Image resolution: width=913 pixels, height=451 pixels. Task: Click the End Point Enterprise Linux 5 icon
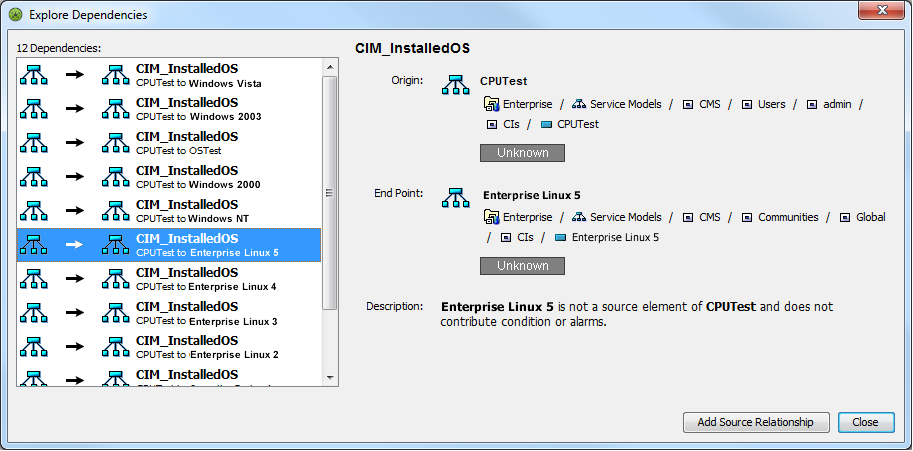(455, 198)
